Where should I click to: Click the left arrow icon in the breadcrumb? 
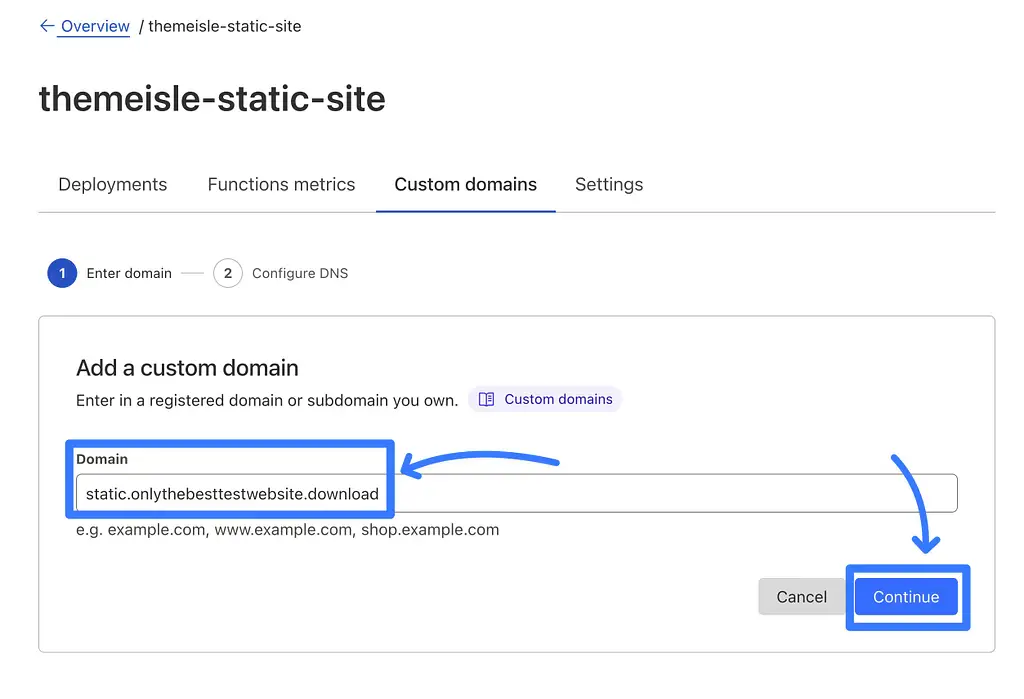(47, 26)
